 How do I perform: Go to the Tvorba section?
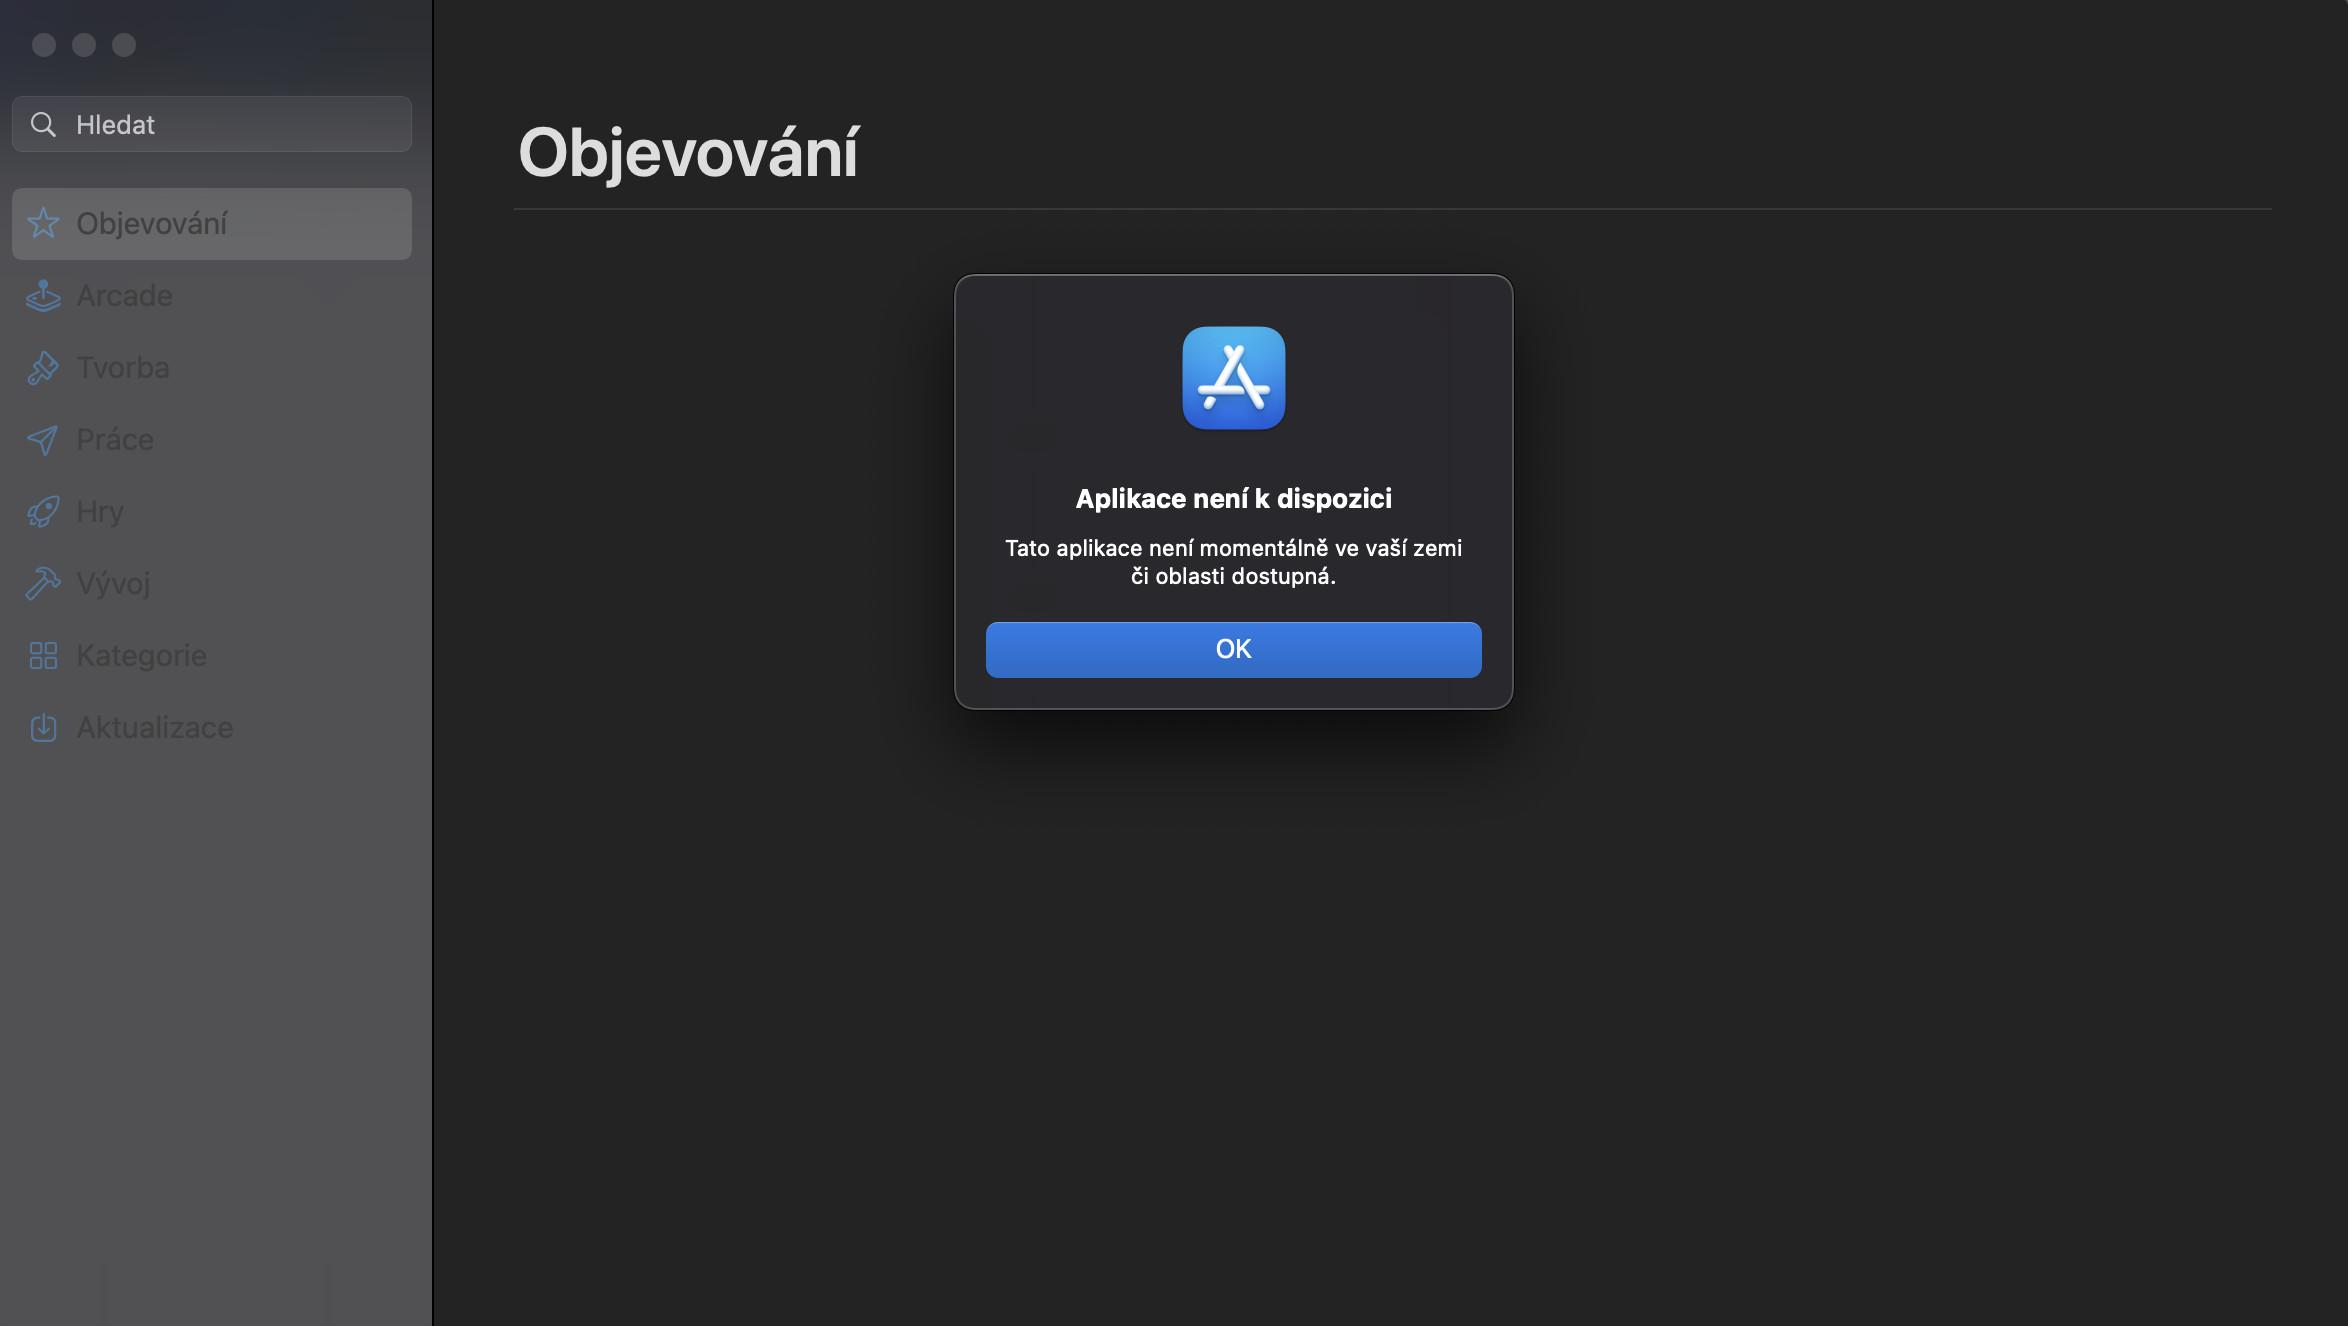click(x=212, y=367)
